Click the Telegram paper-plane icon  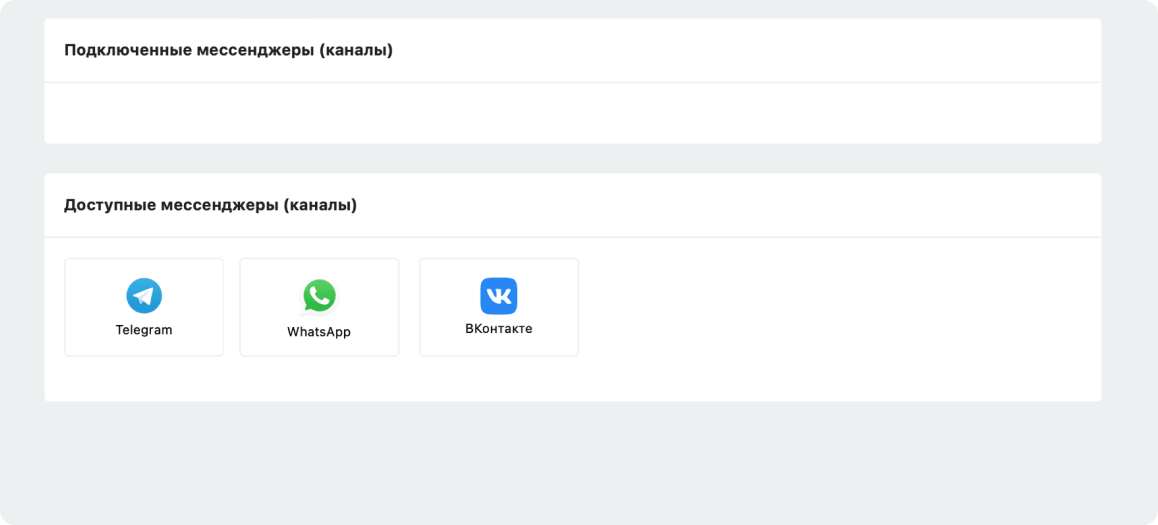click(144, 296)
